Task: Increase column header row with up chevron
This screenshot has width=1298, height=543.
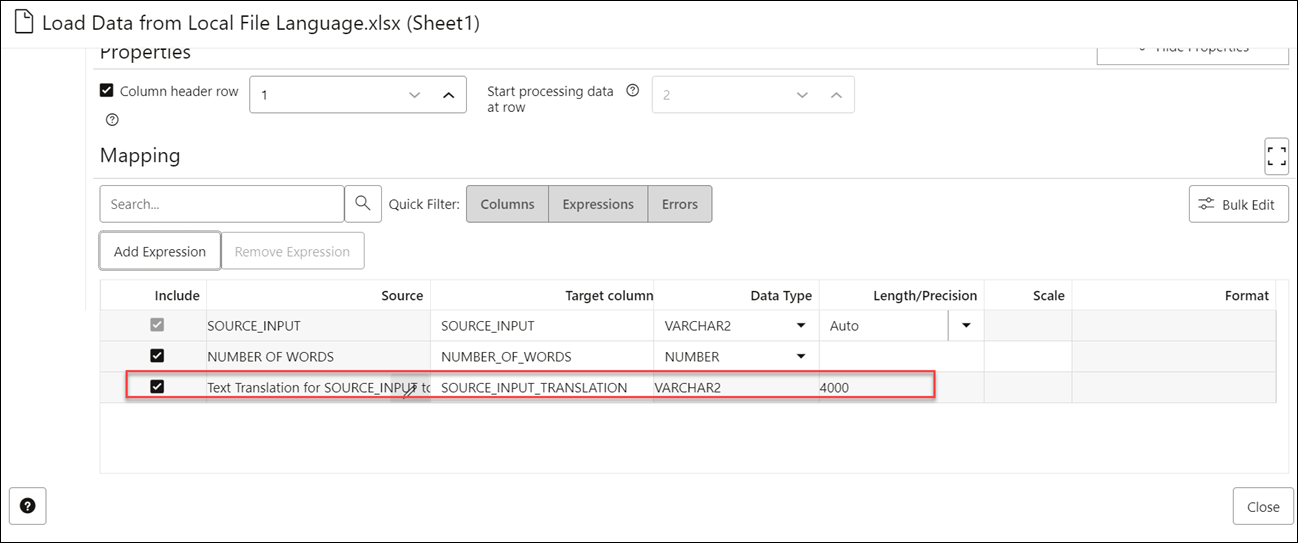Action: coord(448,95)
